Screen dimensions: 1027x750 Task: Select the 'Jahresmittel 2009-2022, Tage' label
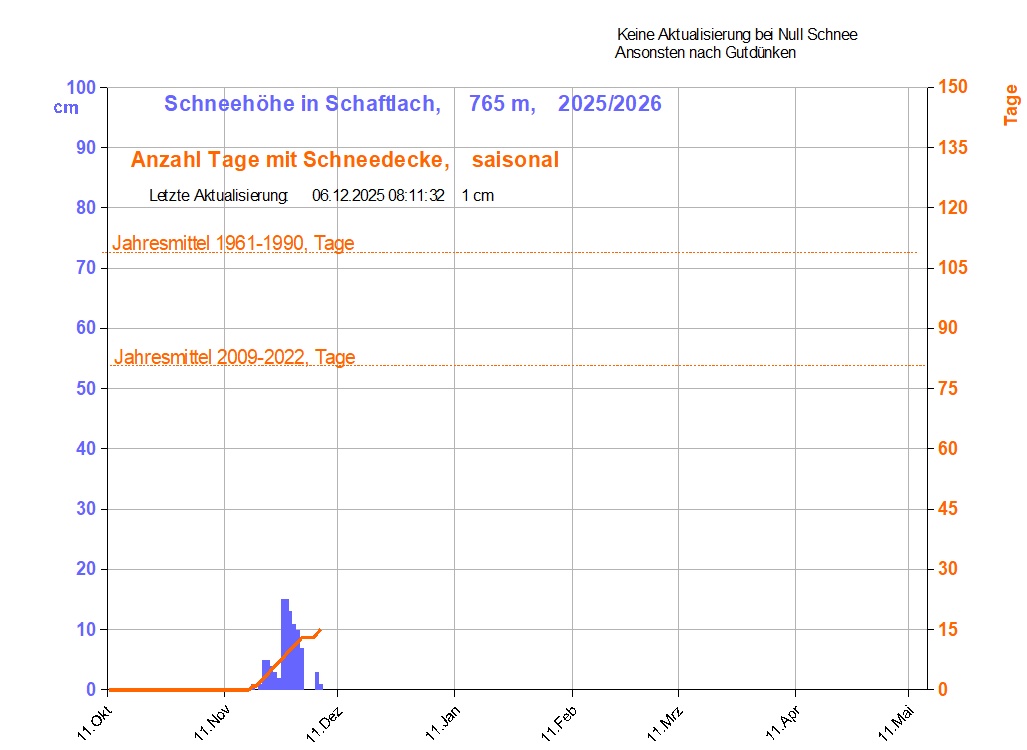pyautogui.click(x=234, y=357)
